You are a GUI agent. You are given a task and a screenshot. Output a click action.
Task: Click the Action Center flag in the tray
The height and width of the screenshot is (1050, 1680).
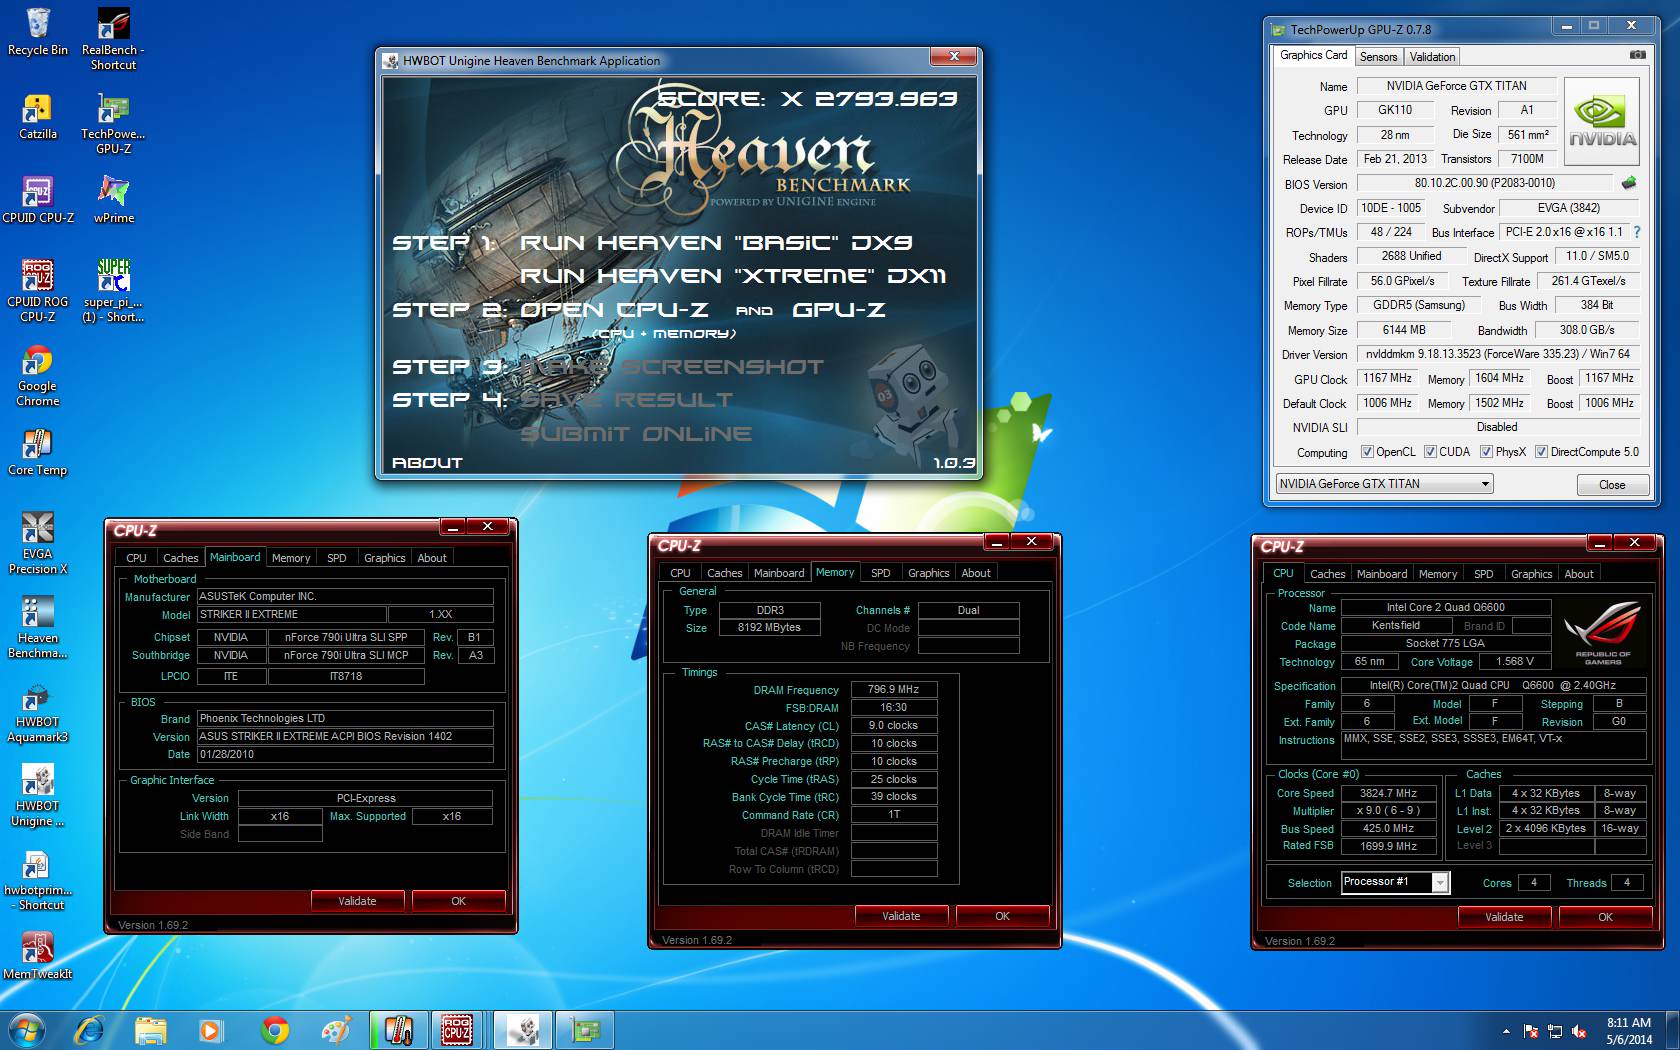pos(1531,1031)
